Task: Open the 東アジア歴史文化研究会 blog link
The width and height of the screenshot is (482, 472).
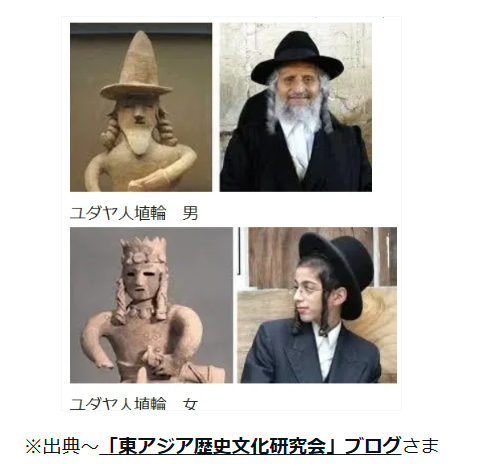Action: (250, 446)
